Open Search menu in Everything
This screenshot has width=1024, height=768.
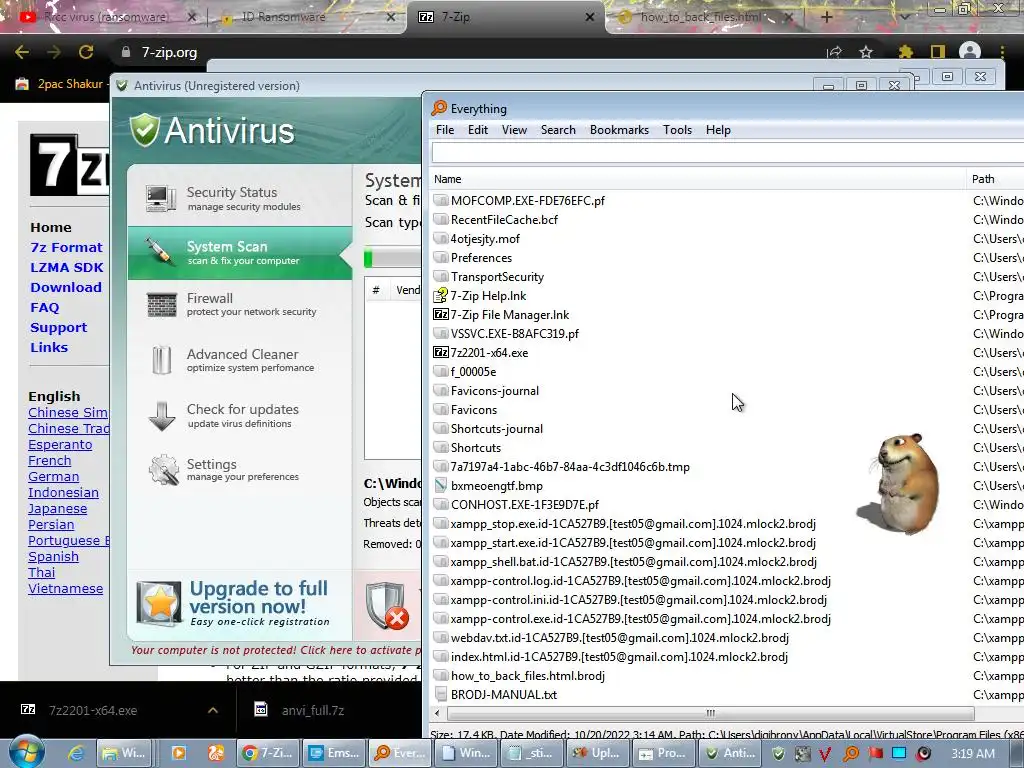click(x=558, y=130)
